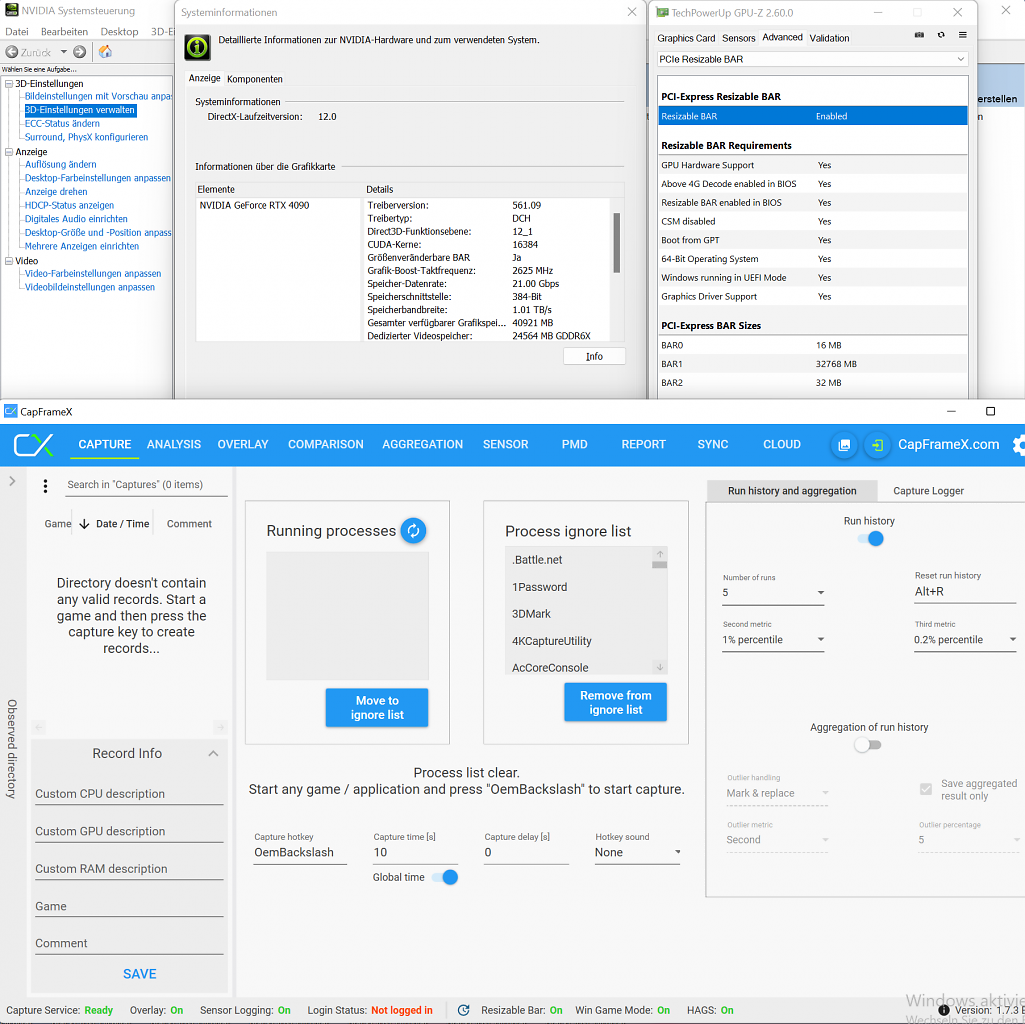1025x1024 pixels.
Task: Click right pagination arrow under captures list
Action: pyautogui.click(x=220, y=727)
